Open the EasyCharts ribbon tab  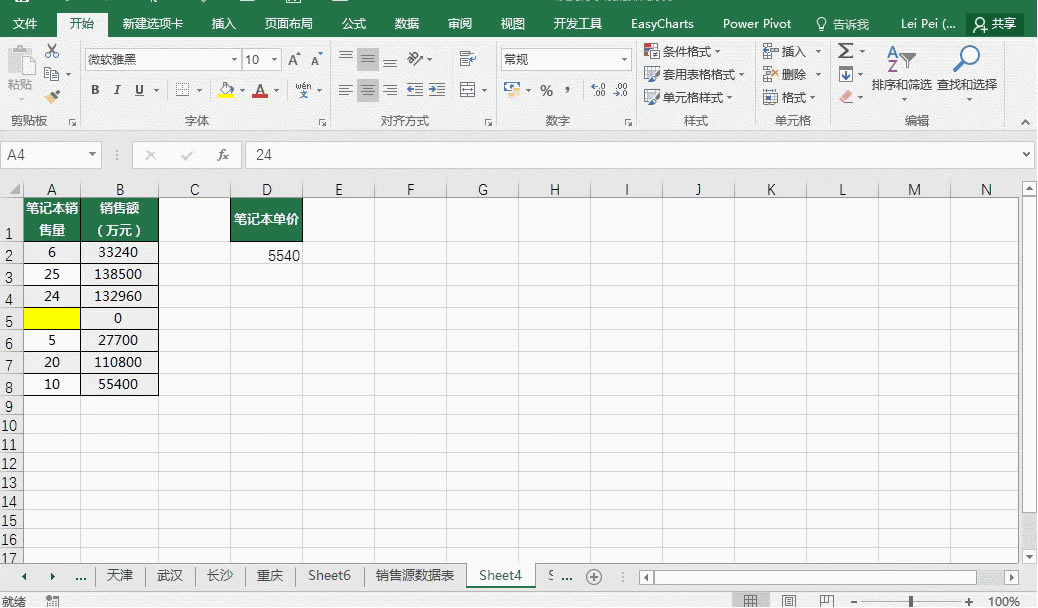[x=665, y=23]
